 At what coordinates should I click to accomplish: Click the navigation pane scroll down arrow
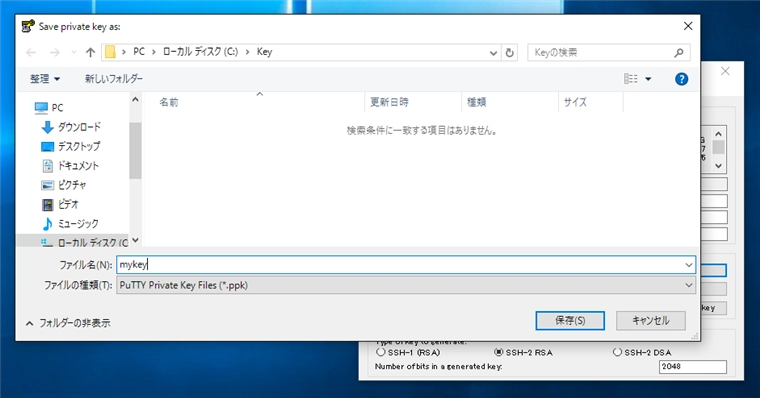pos(135,240)
